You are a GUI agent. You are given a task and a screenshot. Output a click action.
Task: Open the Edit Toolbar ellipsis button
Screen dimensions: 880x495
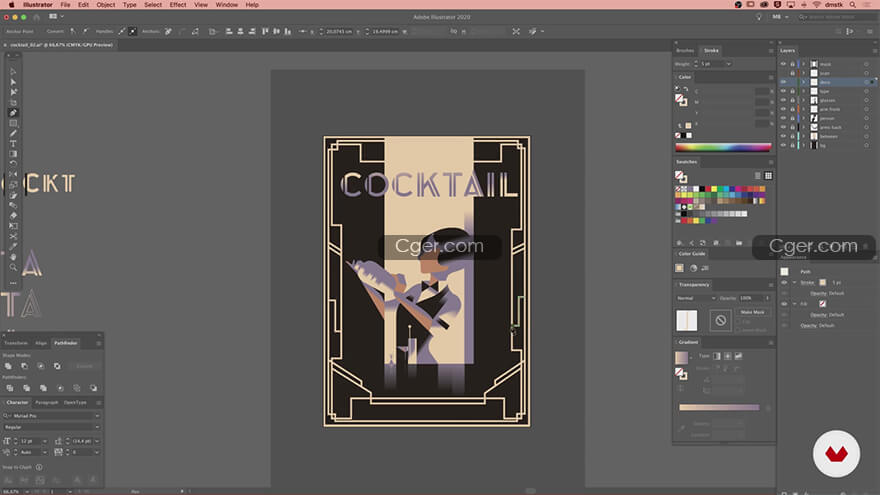(13, 283)
